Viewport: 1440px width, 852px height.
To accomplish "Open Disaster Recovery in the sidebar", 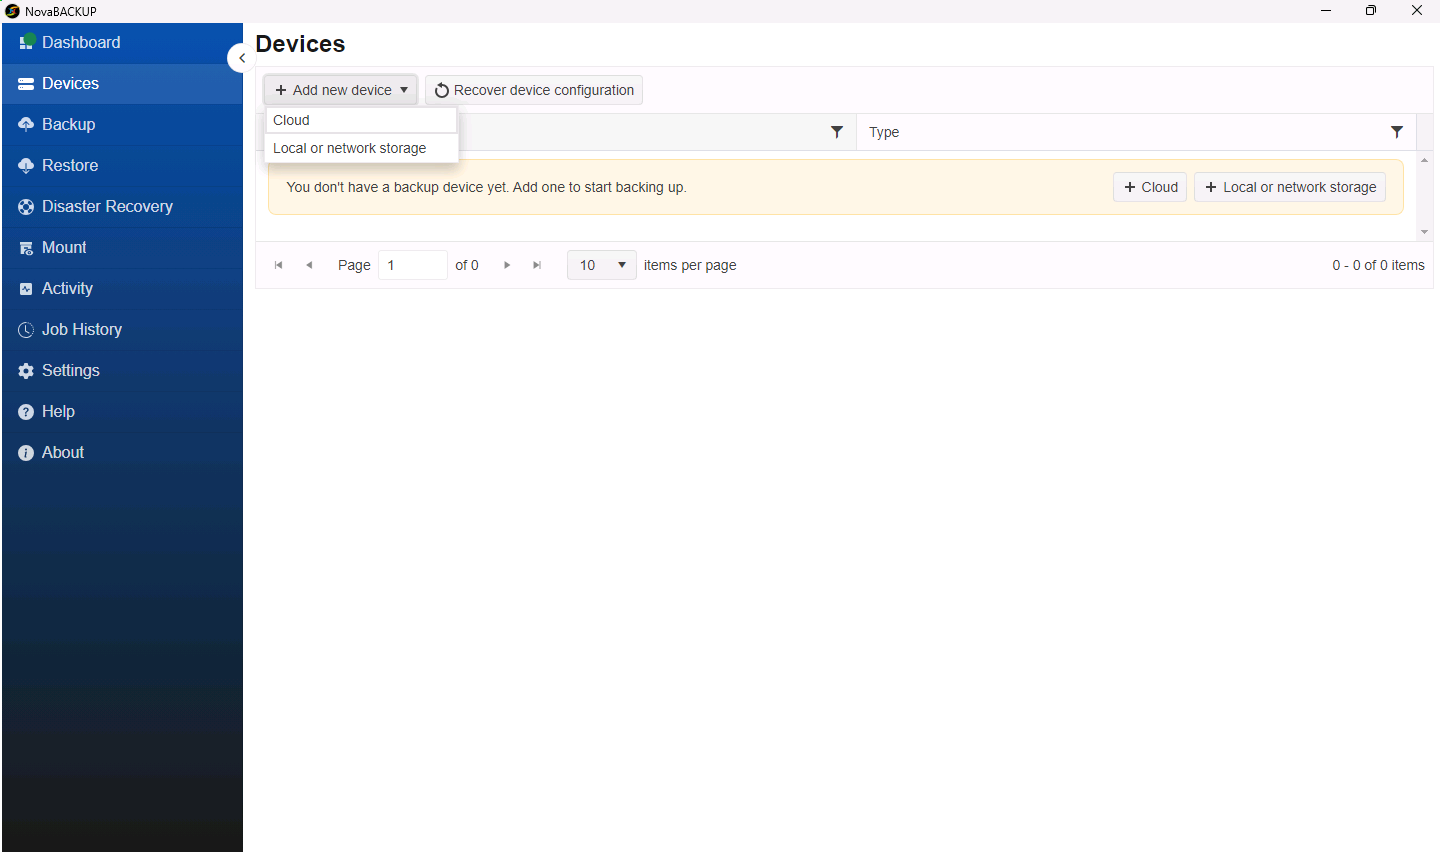I will click(x=122, y=207).
